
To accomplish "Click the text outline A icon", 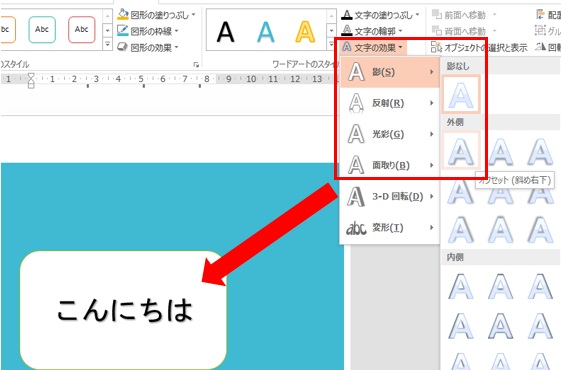I will [346, 30].
